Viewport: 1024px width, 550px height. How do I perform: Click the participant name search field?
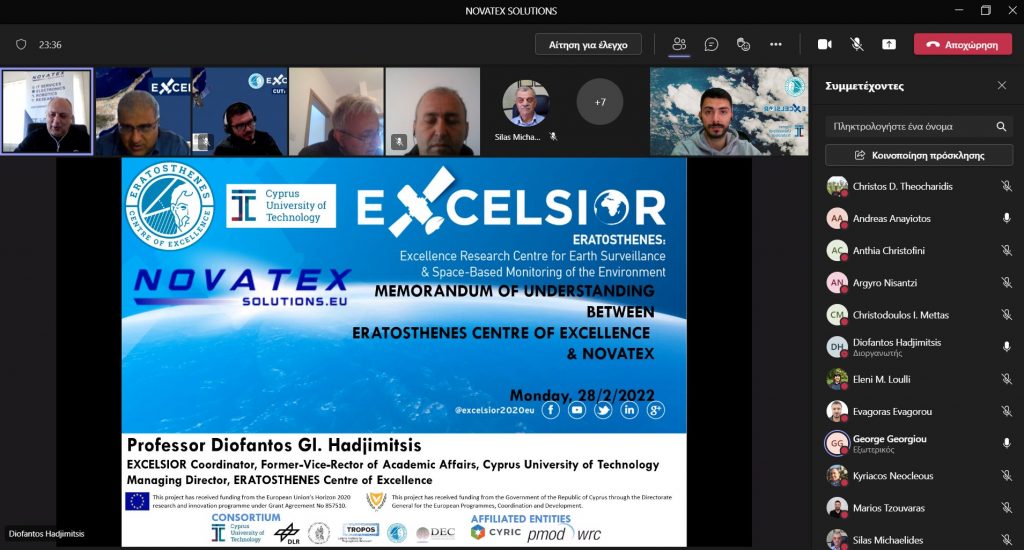point(919,126)
